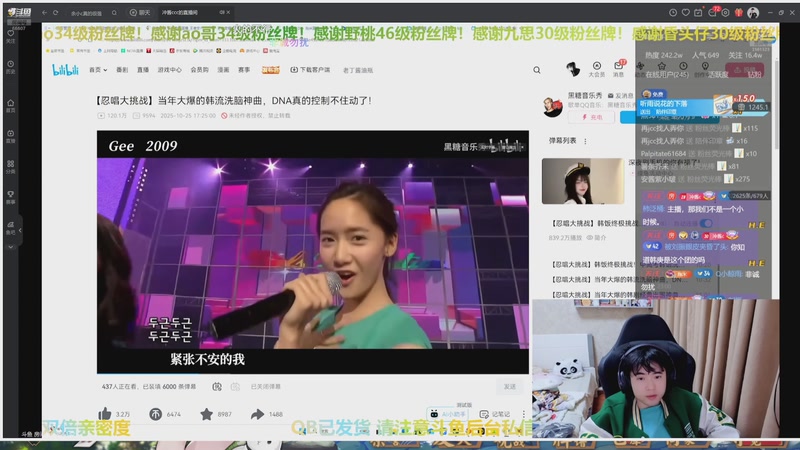800x450 pixels.
Task: Click 发消息 next to 黑糖音乐秀
Action: pyautogui.click(x=620, y=95)
